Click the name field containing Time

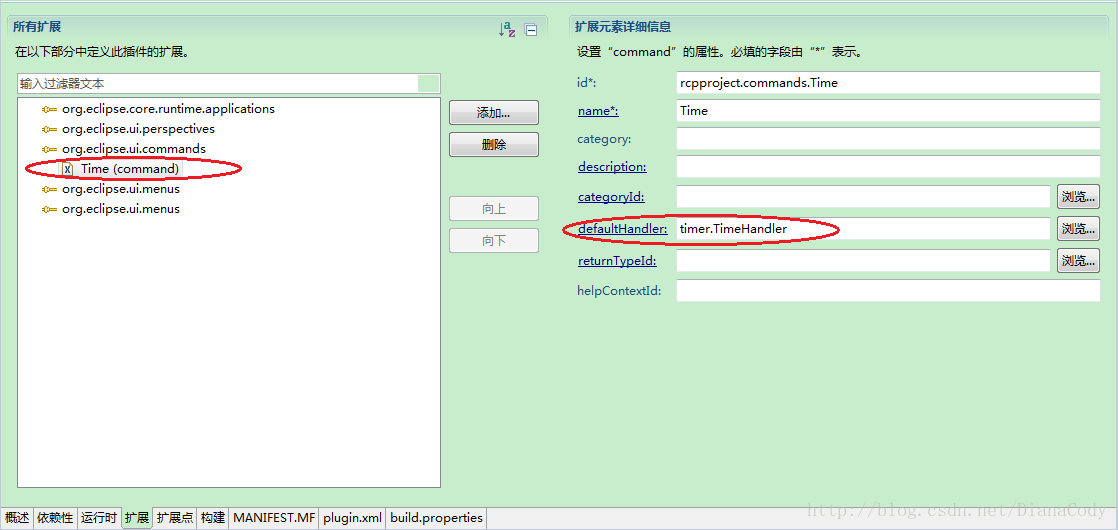(888, 111)
